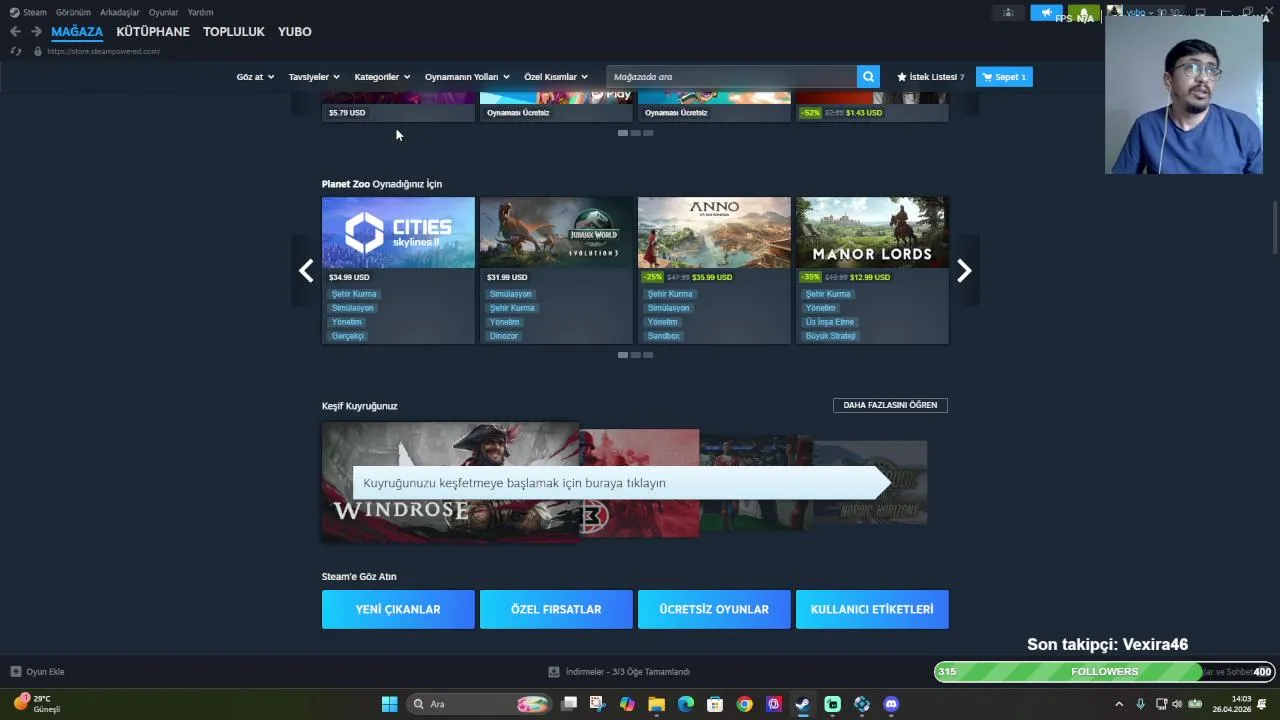Expand the Kategoriler dropdown

[383, 77]
